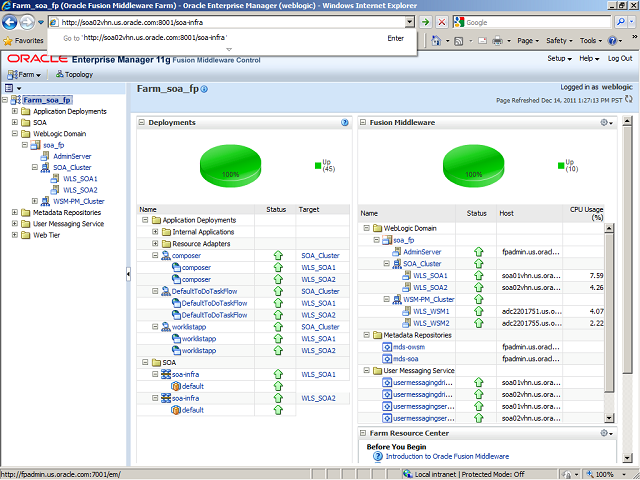640x480 pixels.
Task: Click the Fusion Middleware table vertical scrollbar
Action: point(610,300)
